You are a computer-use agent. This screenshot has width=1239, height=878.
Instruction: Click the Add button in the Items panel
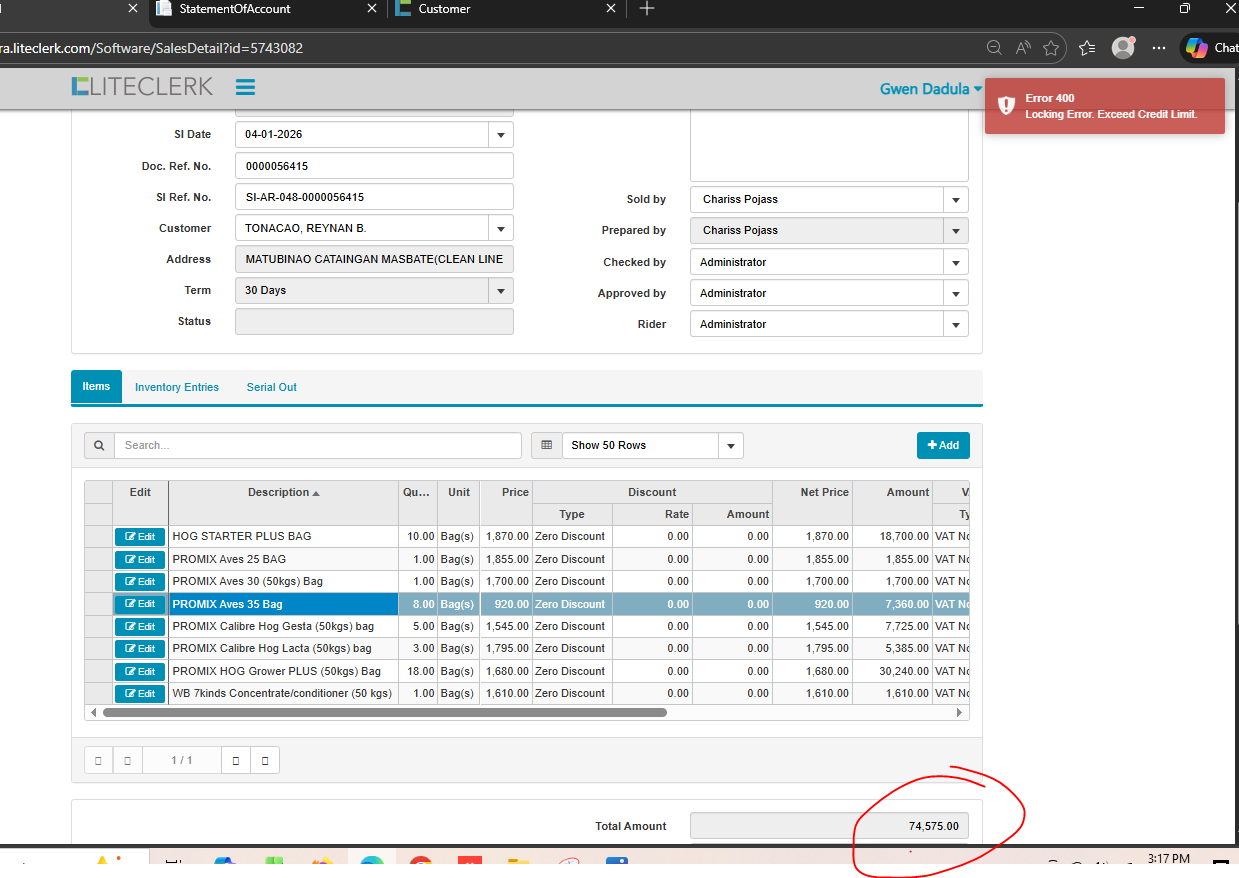click(x=942, y=445)
